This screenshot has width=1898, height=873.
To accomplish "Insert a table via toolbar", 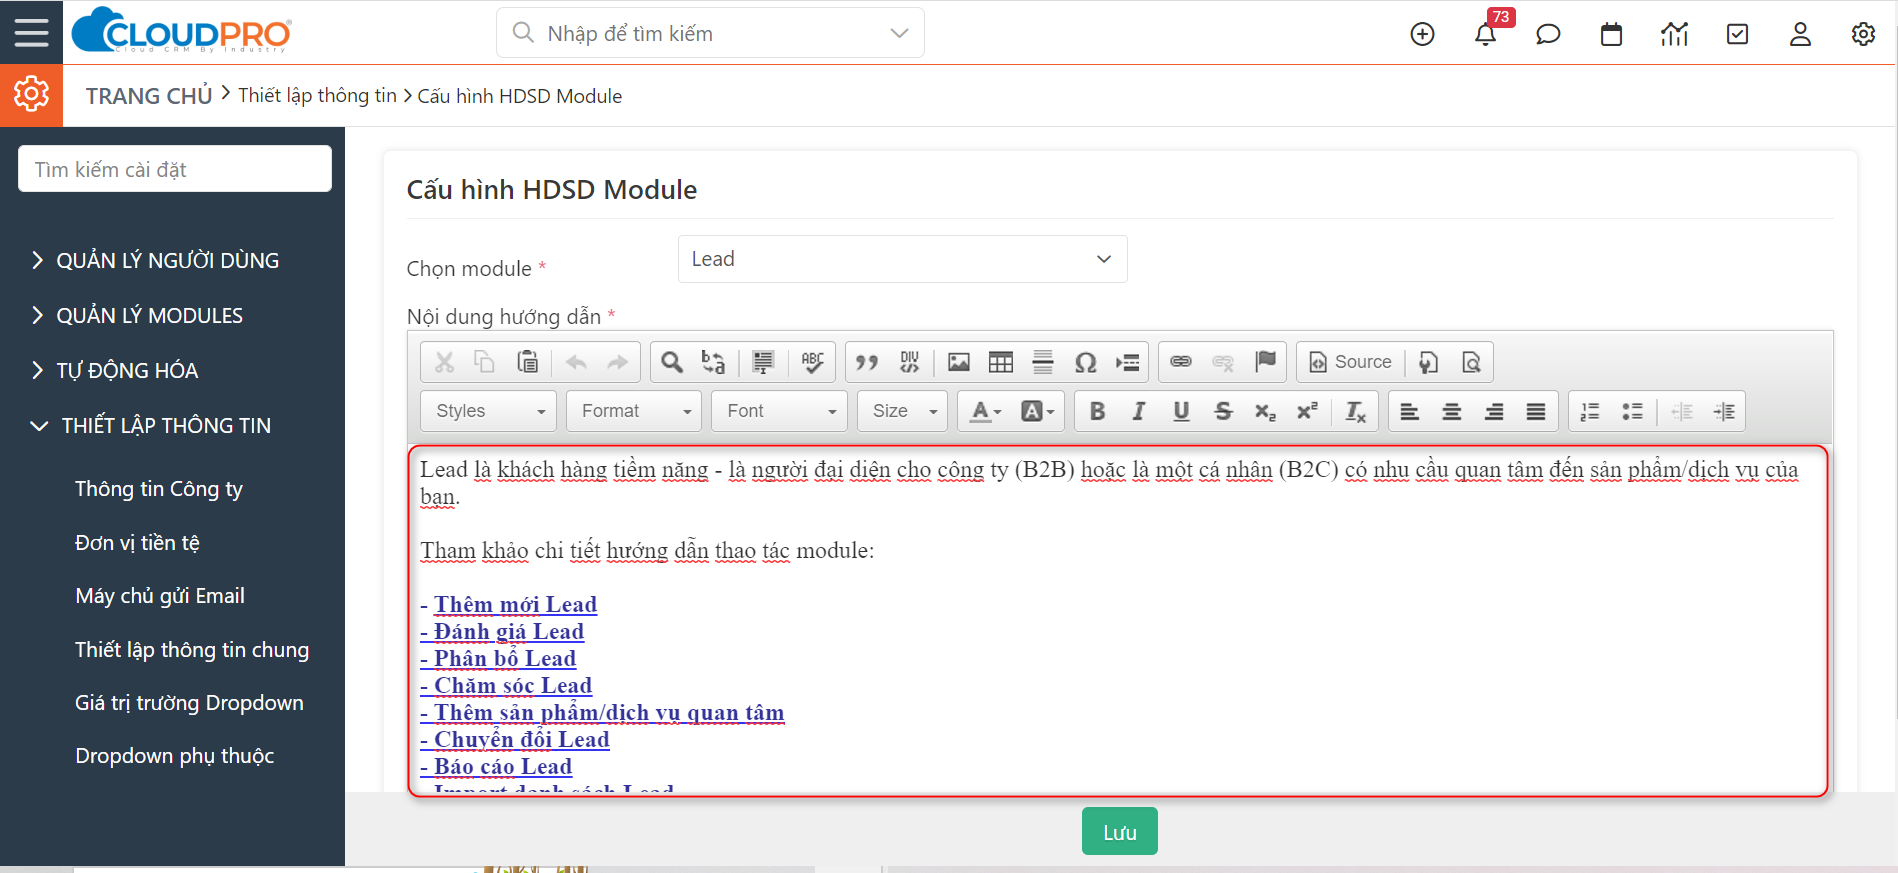I will 1001,362.
